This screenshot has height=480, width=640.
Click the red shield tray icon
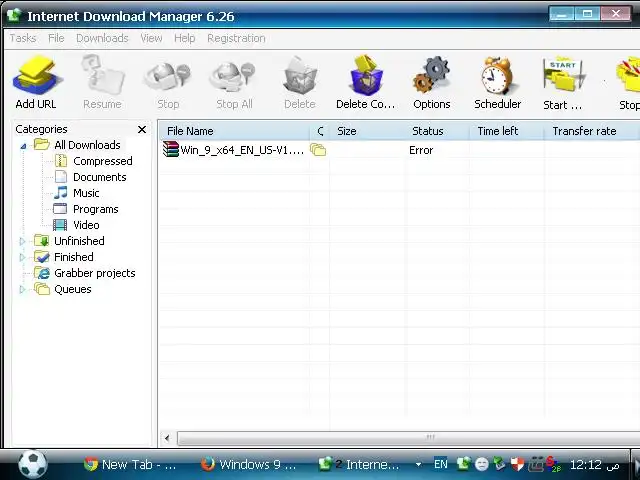(x=518, y=464)
